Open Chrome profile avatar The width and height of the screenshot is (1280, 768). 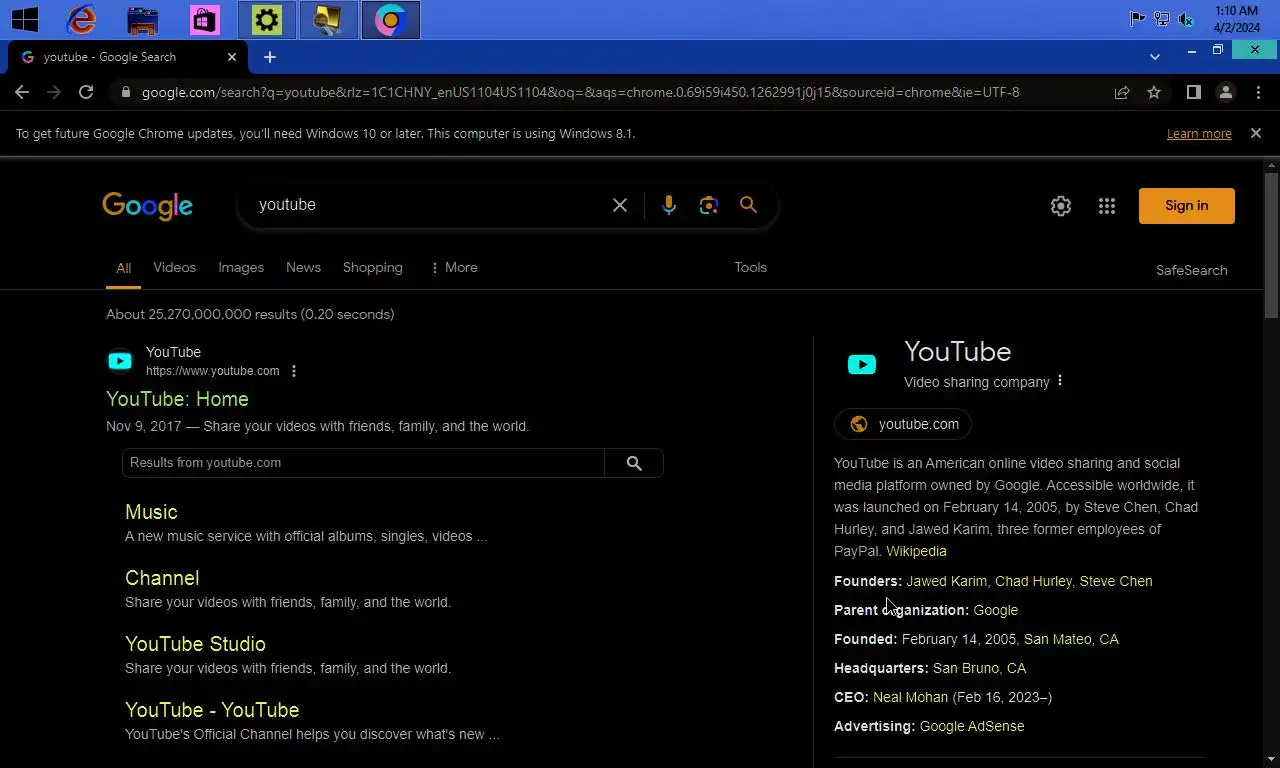(1225, 92)
